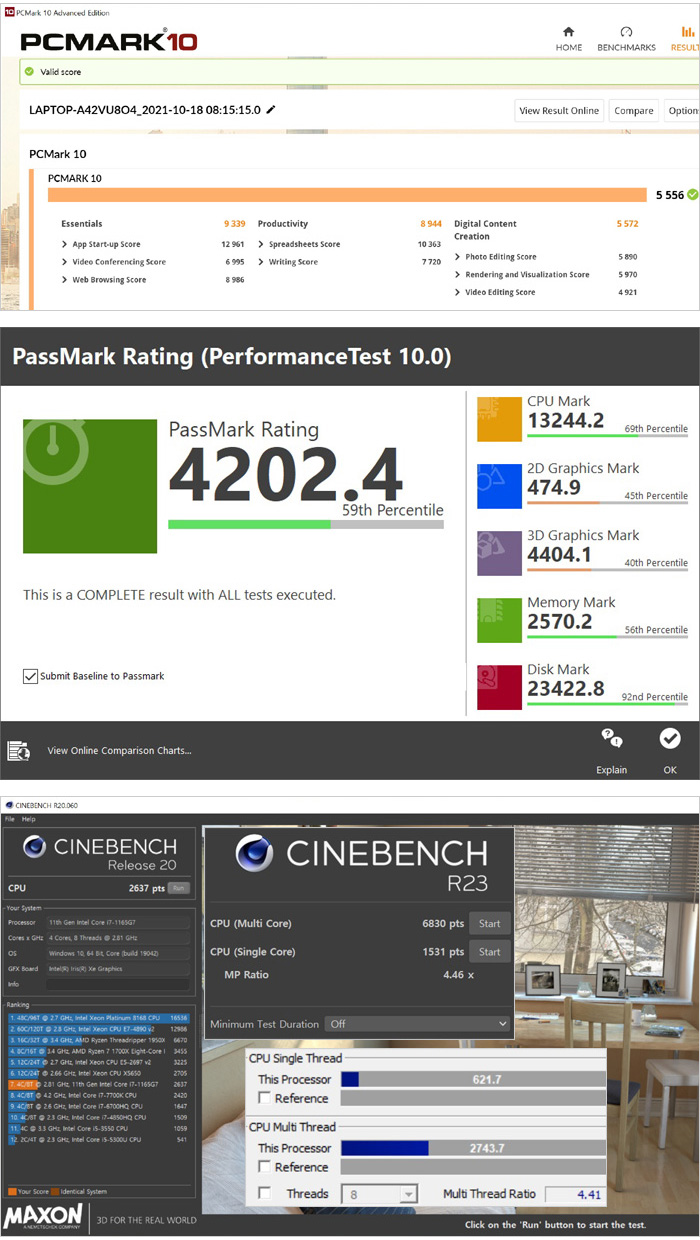700x1240 pixels.
Task: Expand Writing Score details
Action: [x=262, y=262]
